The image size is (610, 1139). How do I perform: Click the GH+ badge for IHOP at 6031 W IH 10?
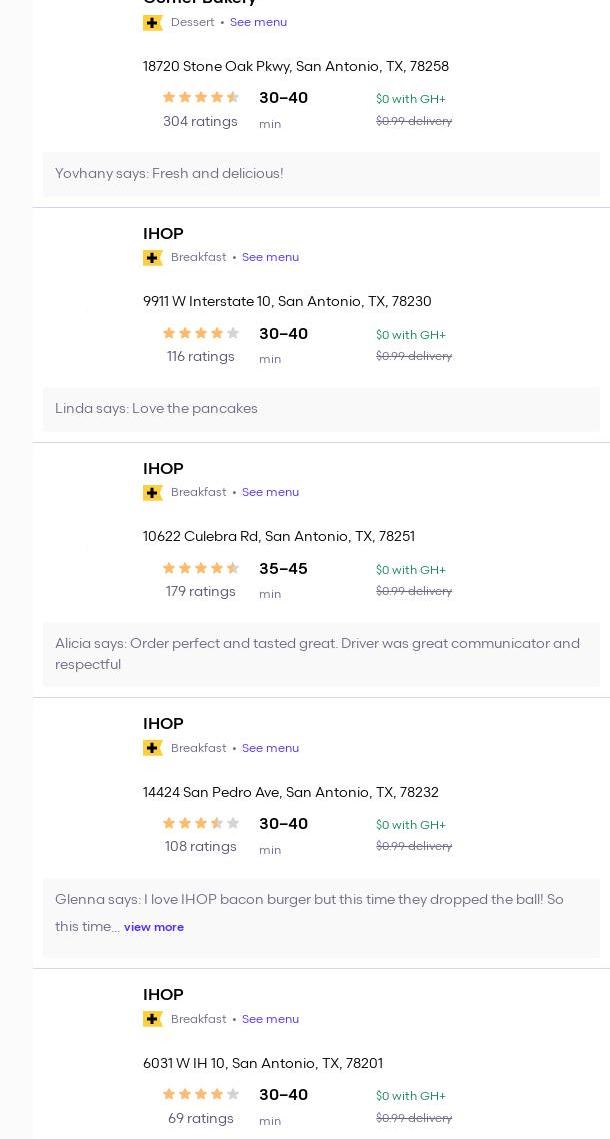pos(153,1019)
